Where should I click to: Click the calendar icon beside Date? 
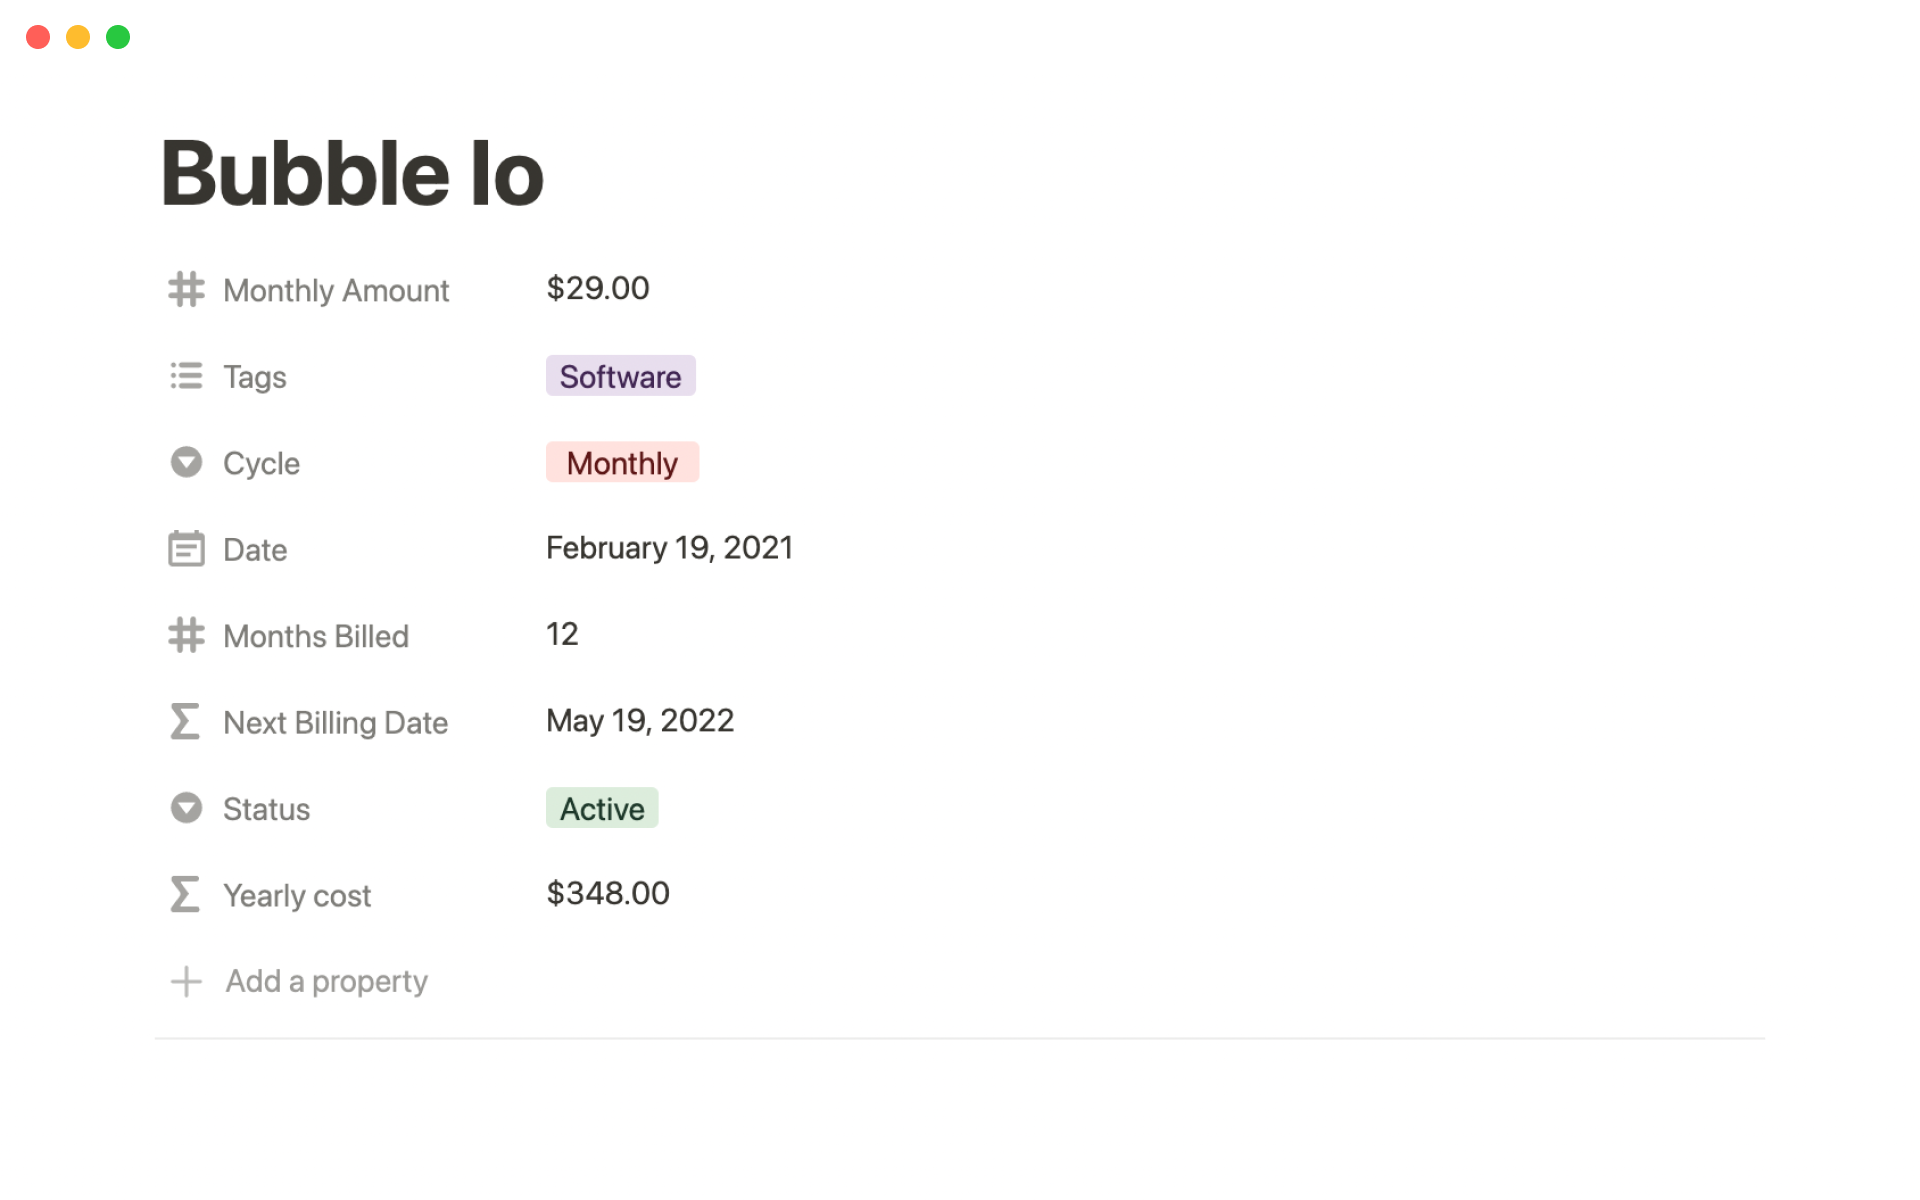coord(186,549)
